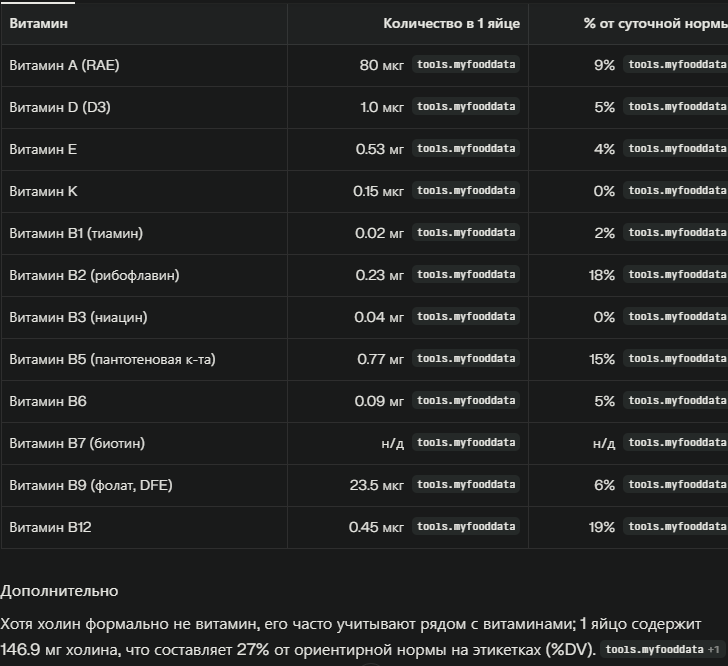The height and width of the screenshot is (666, 728).
Task: Open the source chip beside 0.09 мг
Action: [466, 401]
